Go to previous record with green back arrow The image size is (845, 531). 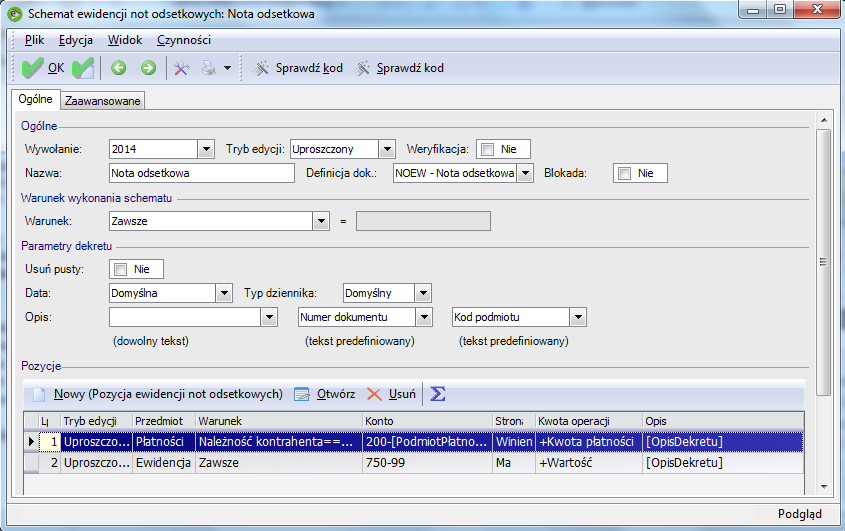point(119,68)
